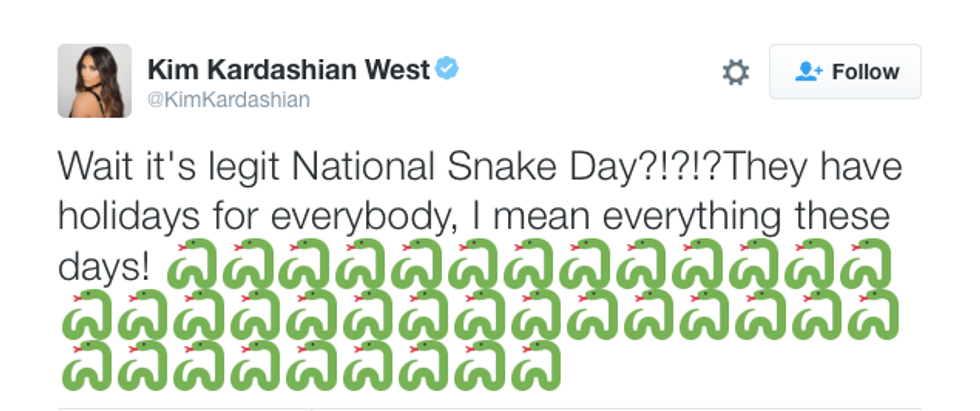Click the word "legit" in the tweet

coord(233,166)
